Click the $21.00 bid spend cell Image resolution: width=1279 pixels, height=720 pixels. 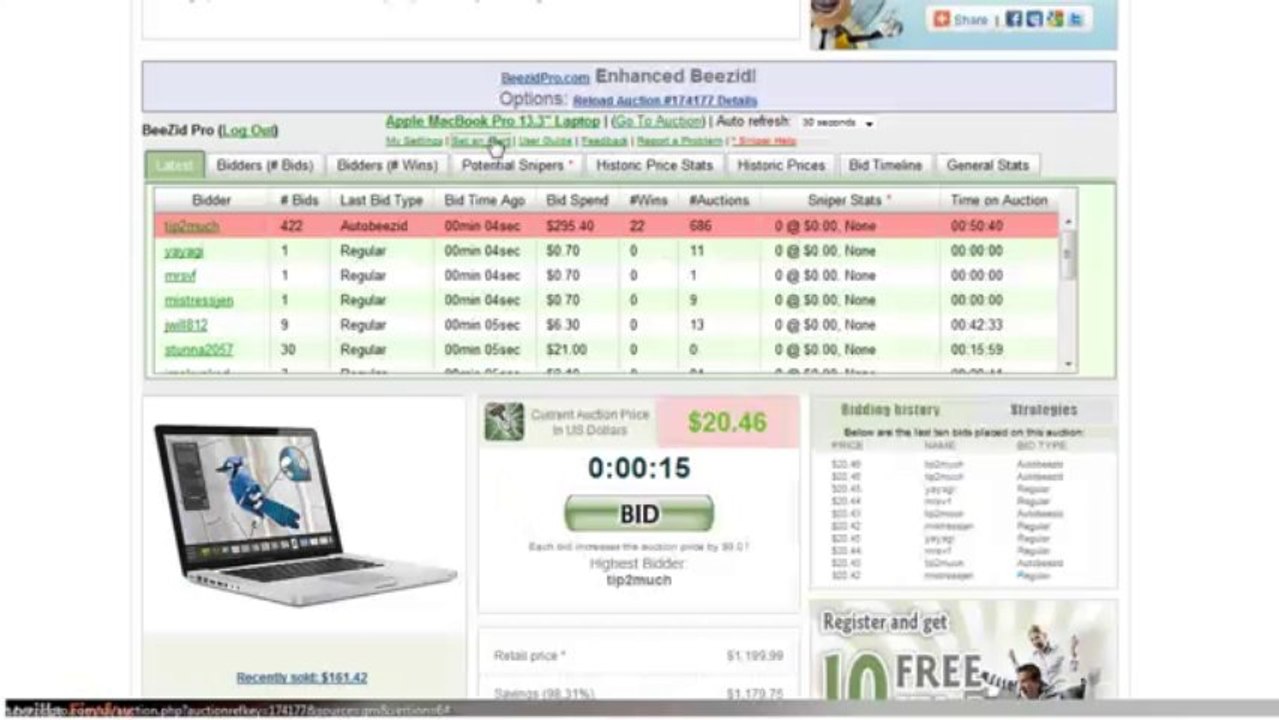[x=567, y=350]
